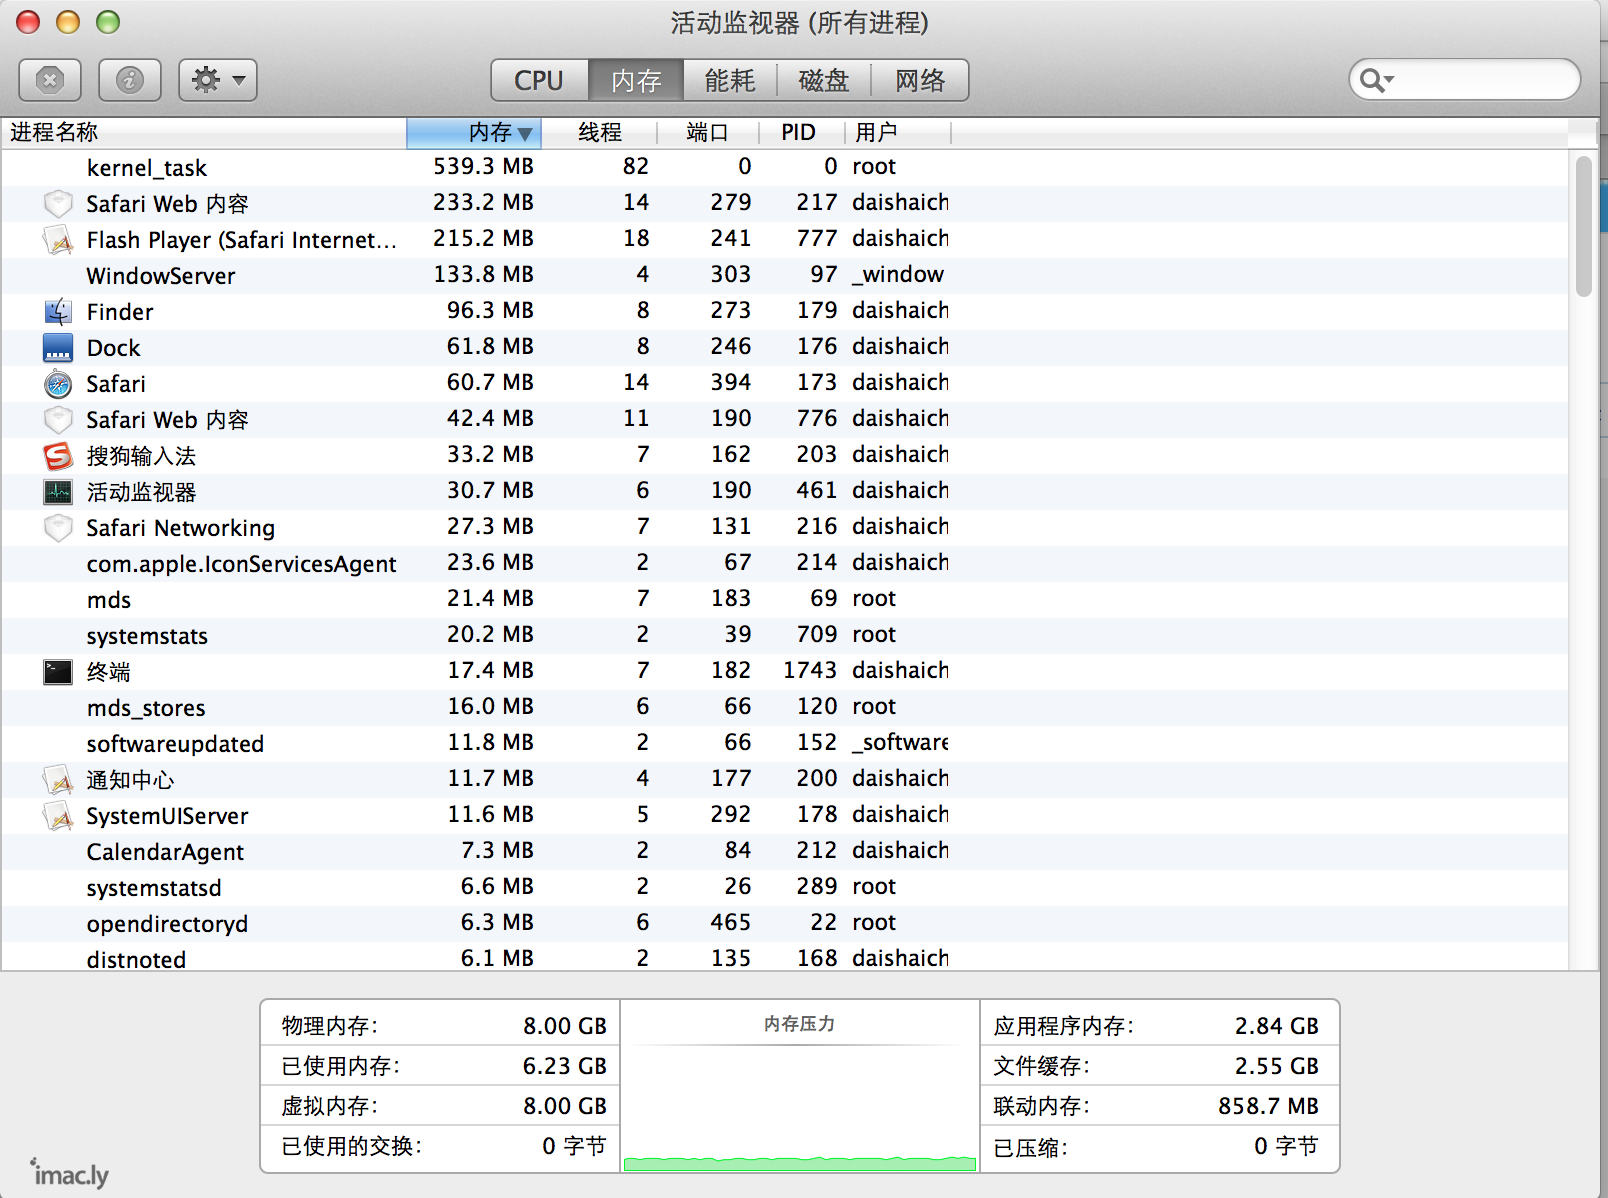Screen dimensions: 1608x1198
Task: Select the kernel_task process row
Action: (784, 167)
